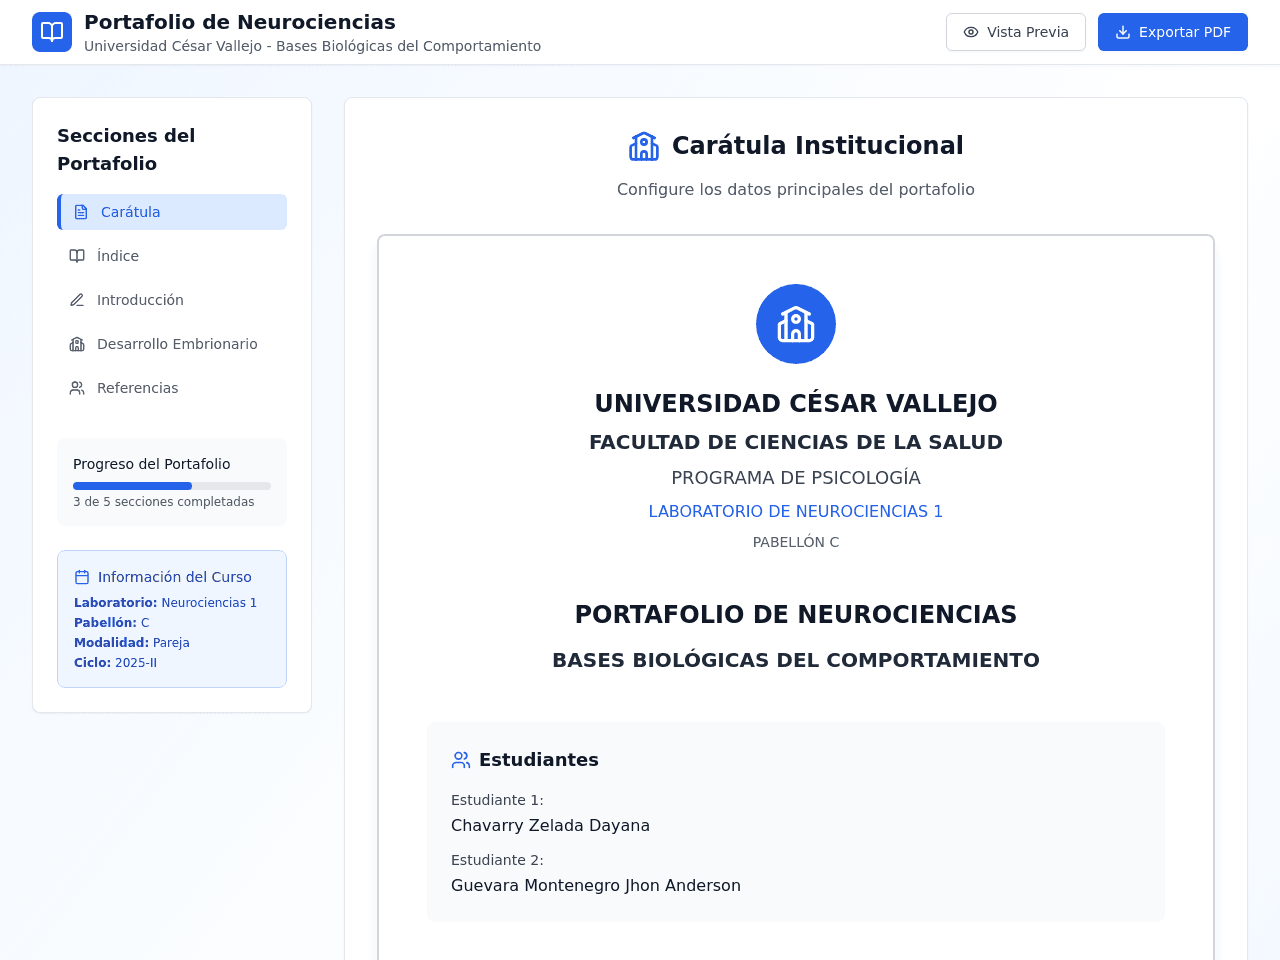Click the document icon beside Carátula

point(81,212)
